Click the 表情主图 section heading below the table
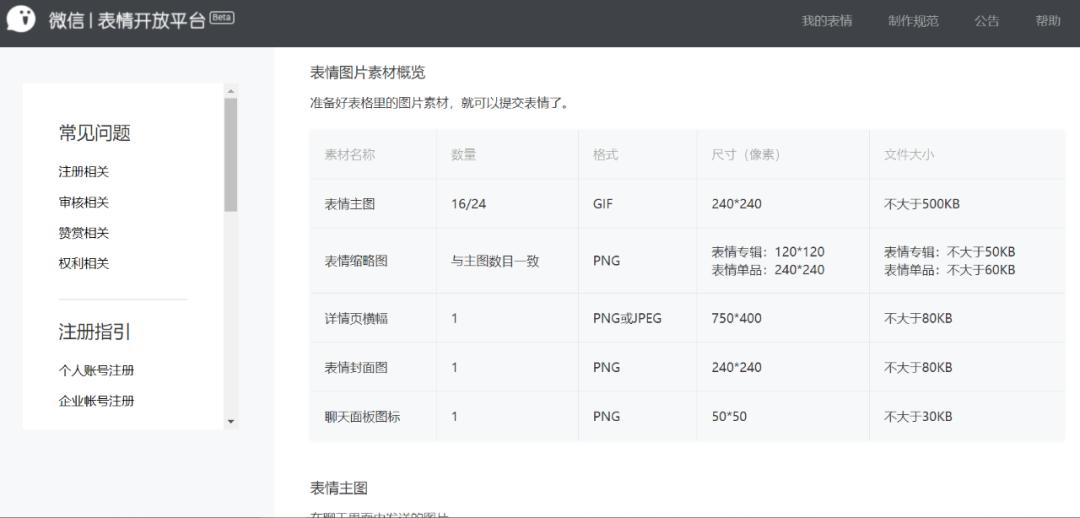The image size is (1080, 518). point(339,488)
